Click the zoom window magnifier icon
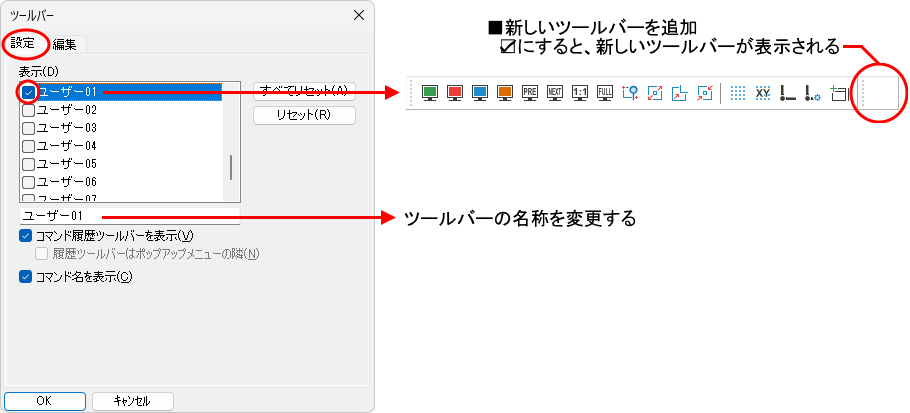The height and width of the screenshot is (413, 910). pos(630,93)
